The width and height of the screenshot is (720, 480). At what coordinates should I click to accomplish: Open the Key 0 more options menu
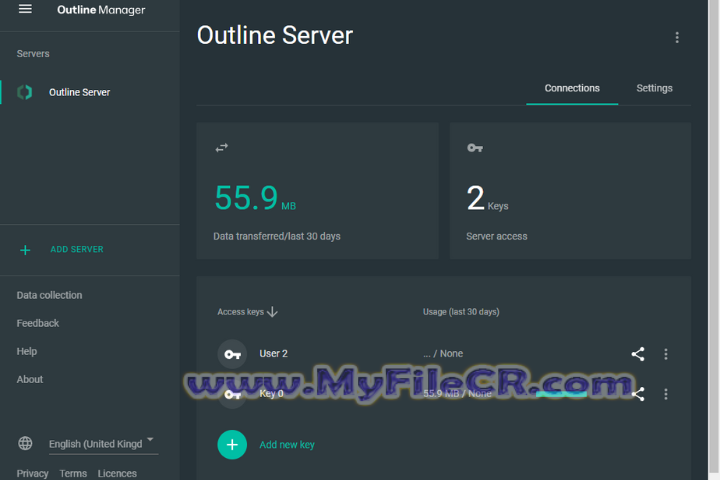tap(666, 394)
